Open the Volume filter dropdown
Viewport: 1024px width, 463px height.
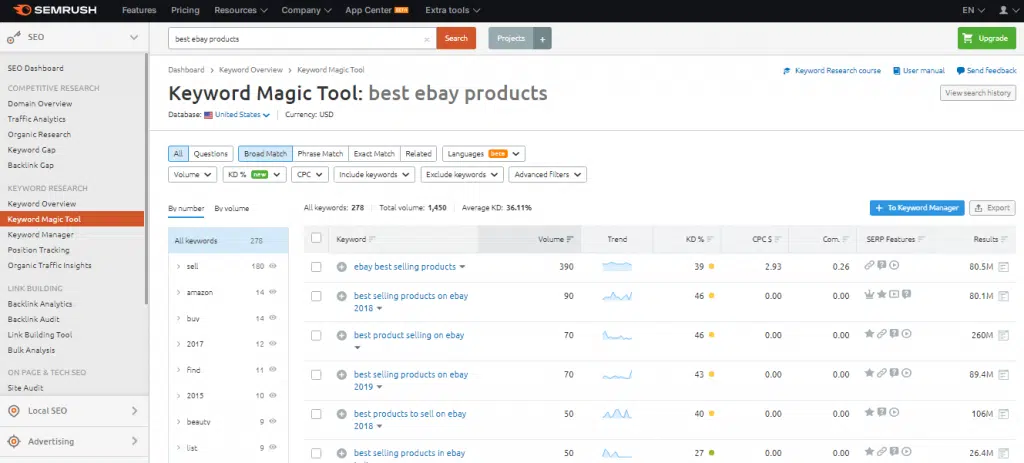192,175
